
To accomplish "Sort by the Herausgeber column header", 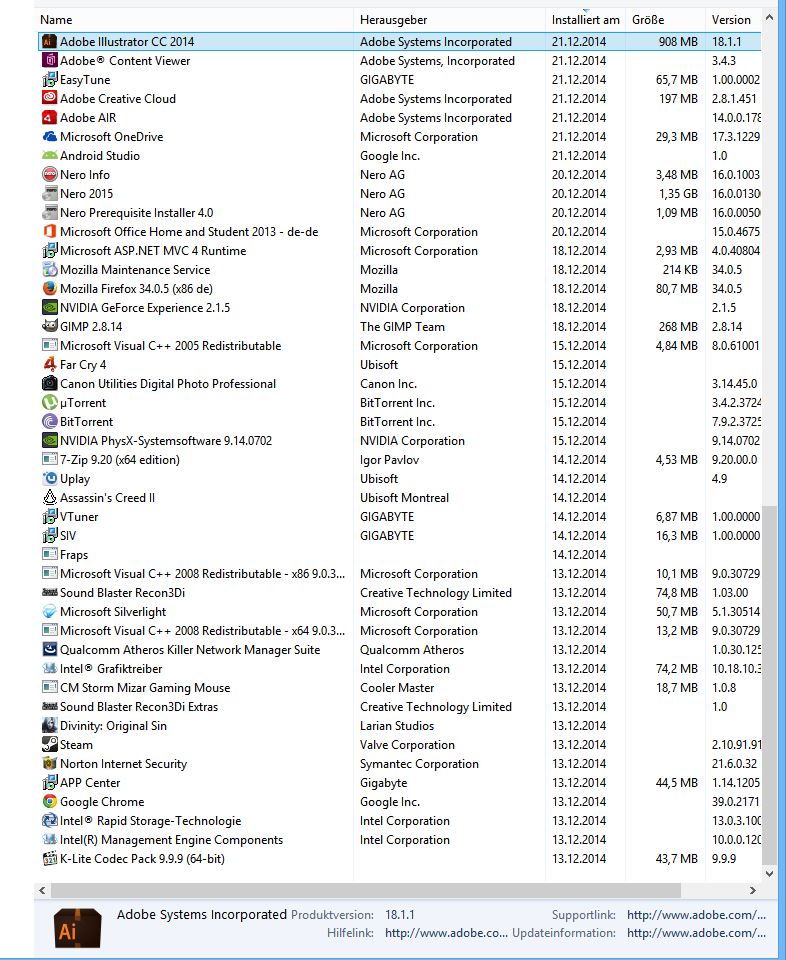I will [x=449, y=20].
